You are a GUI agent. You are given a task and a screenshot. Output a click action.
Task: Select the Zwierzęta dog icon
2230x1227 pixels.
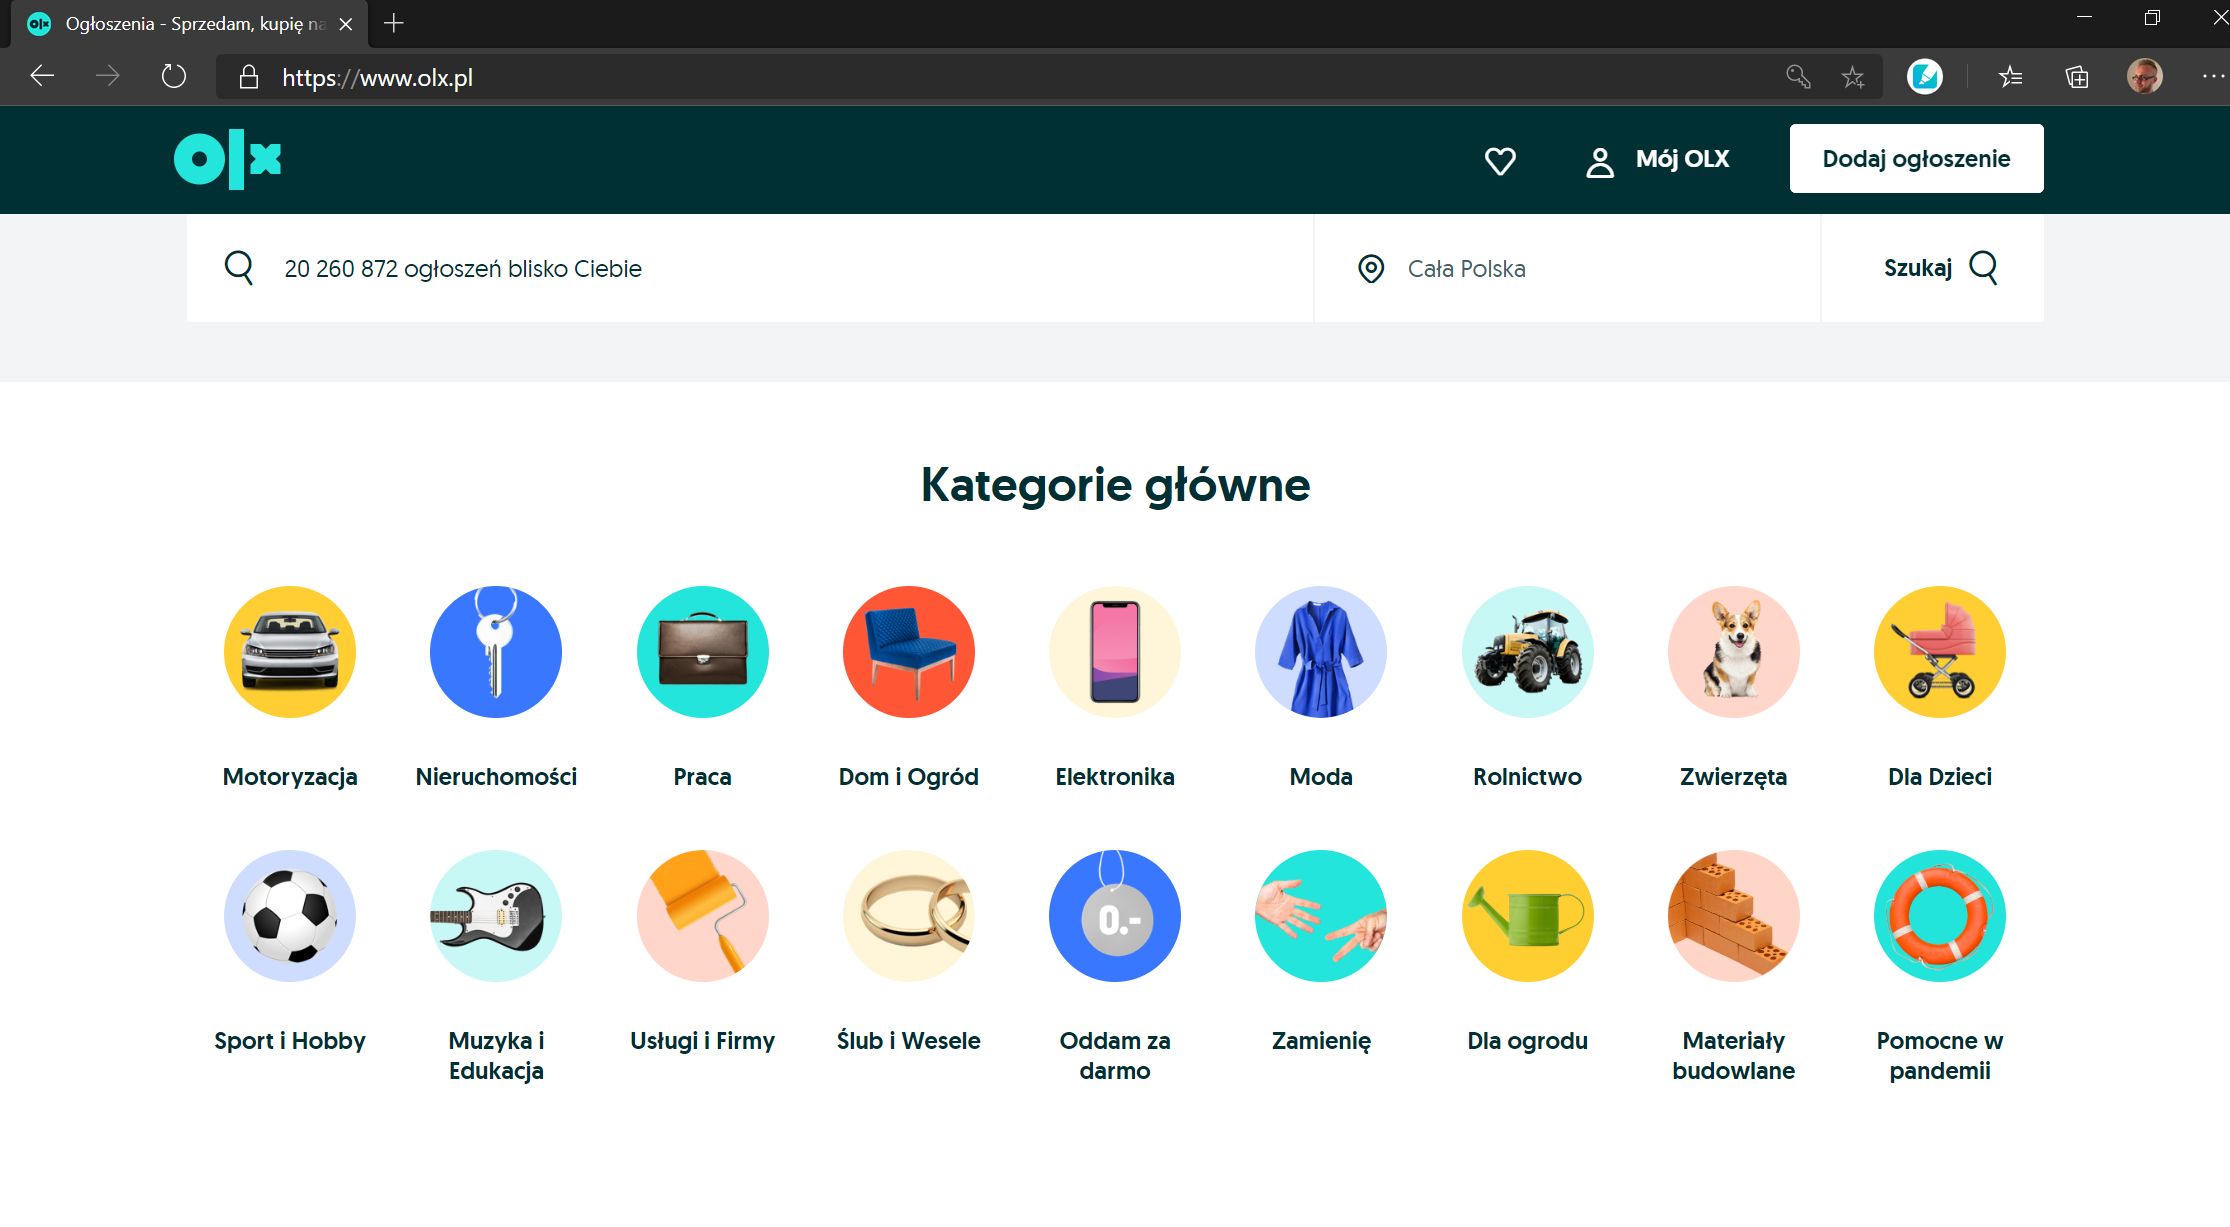(x=1733, y=651)
